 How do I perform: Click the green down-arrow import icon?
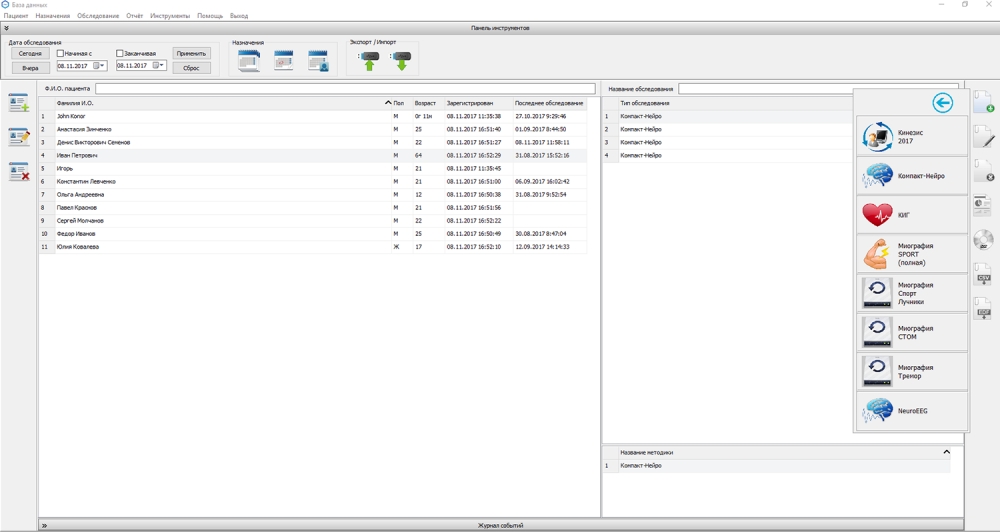[401, 61]
